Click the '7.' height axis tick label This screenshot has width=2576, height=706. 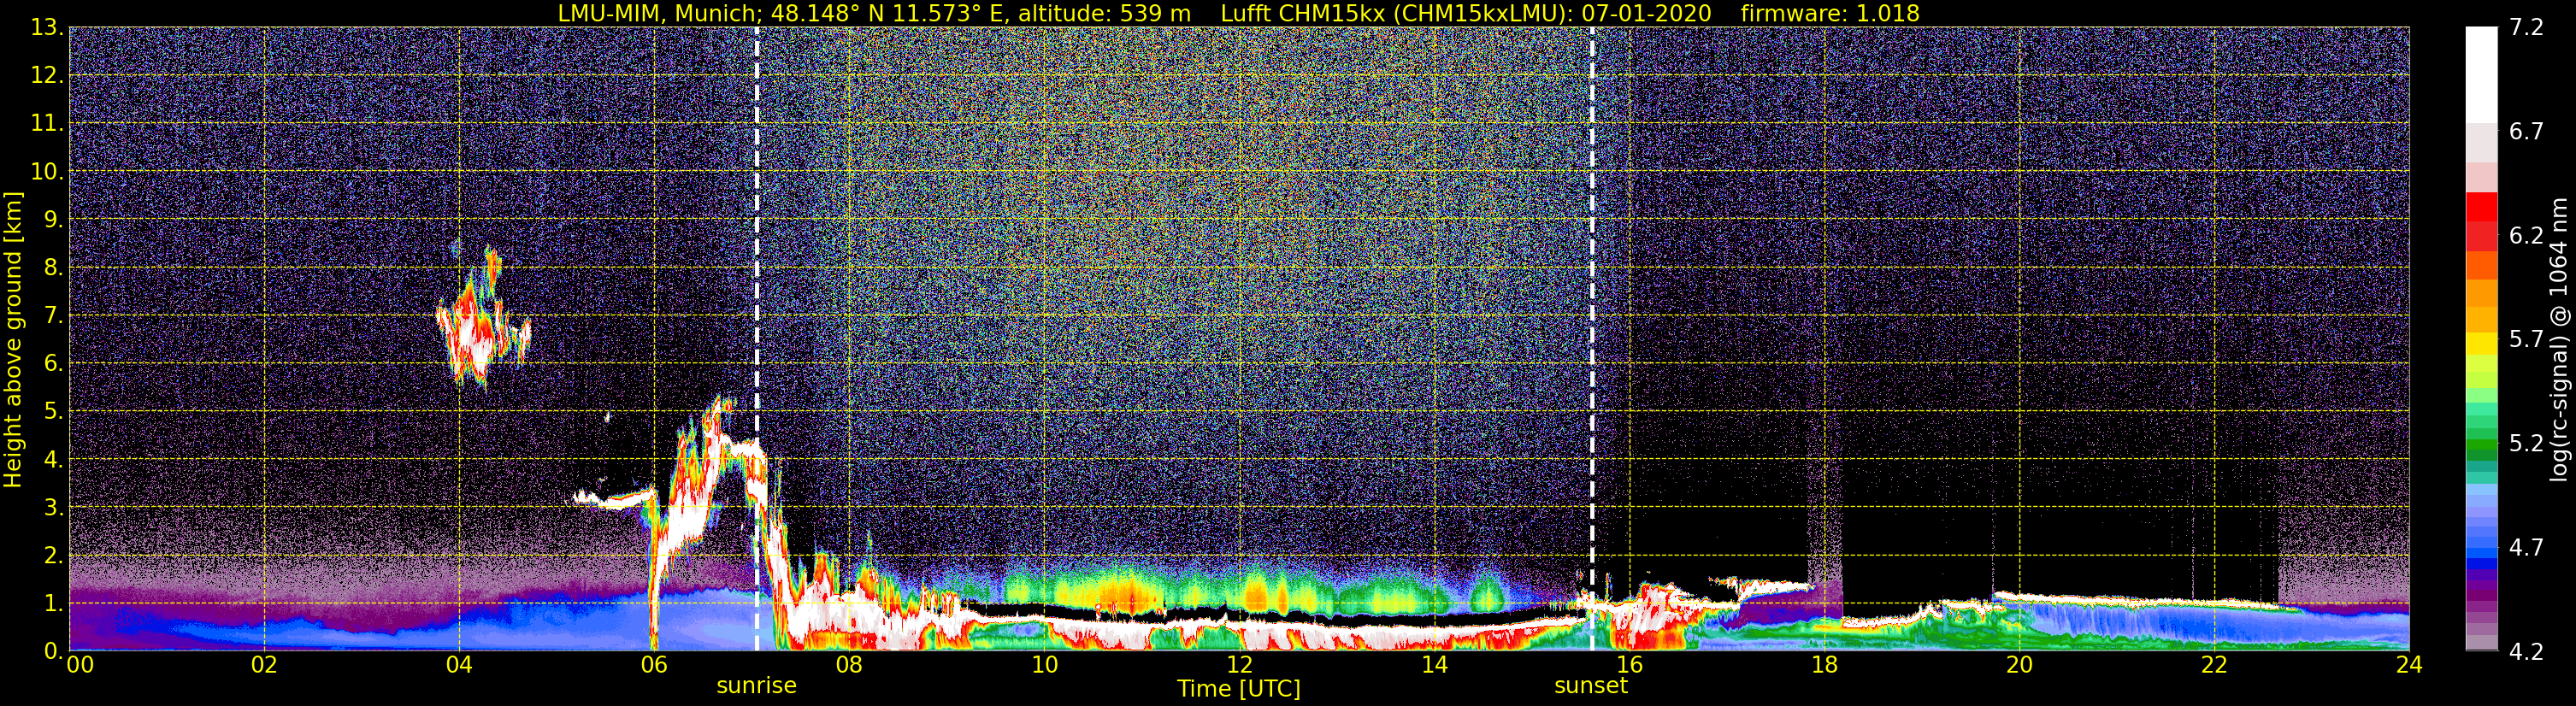[x=54, y=315]
